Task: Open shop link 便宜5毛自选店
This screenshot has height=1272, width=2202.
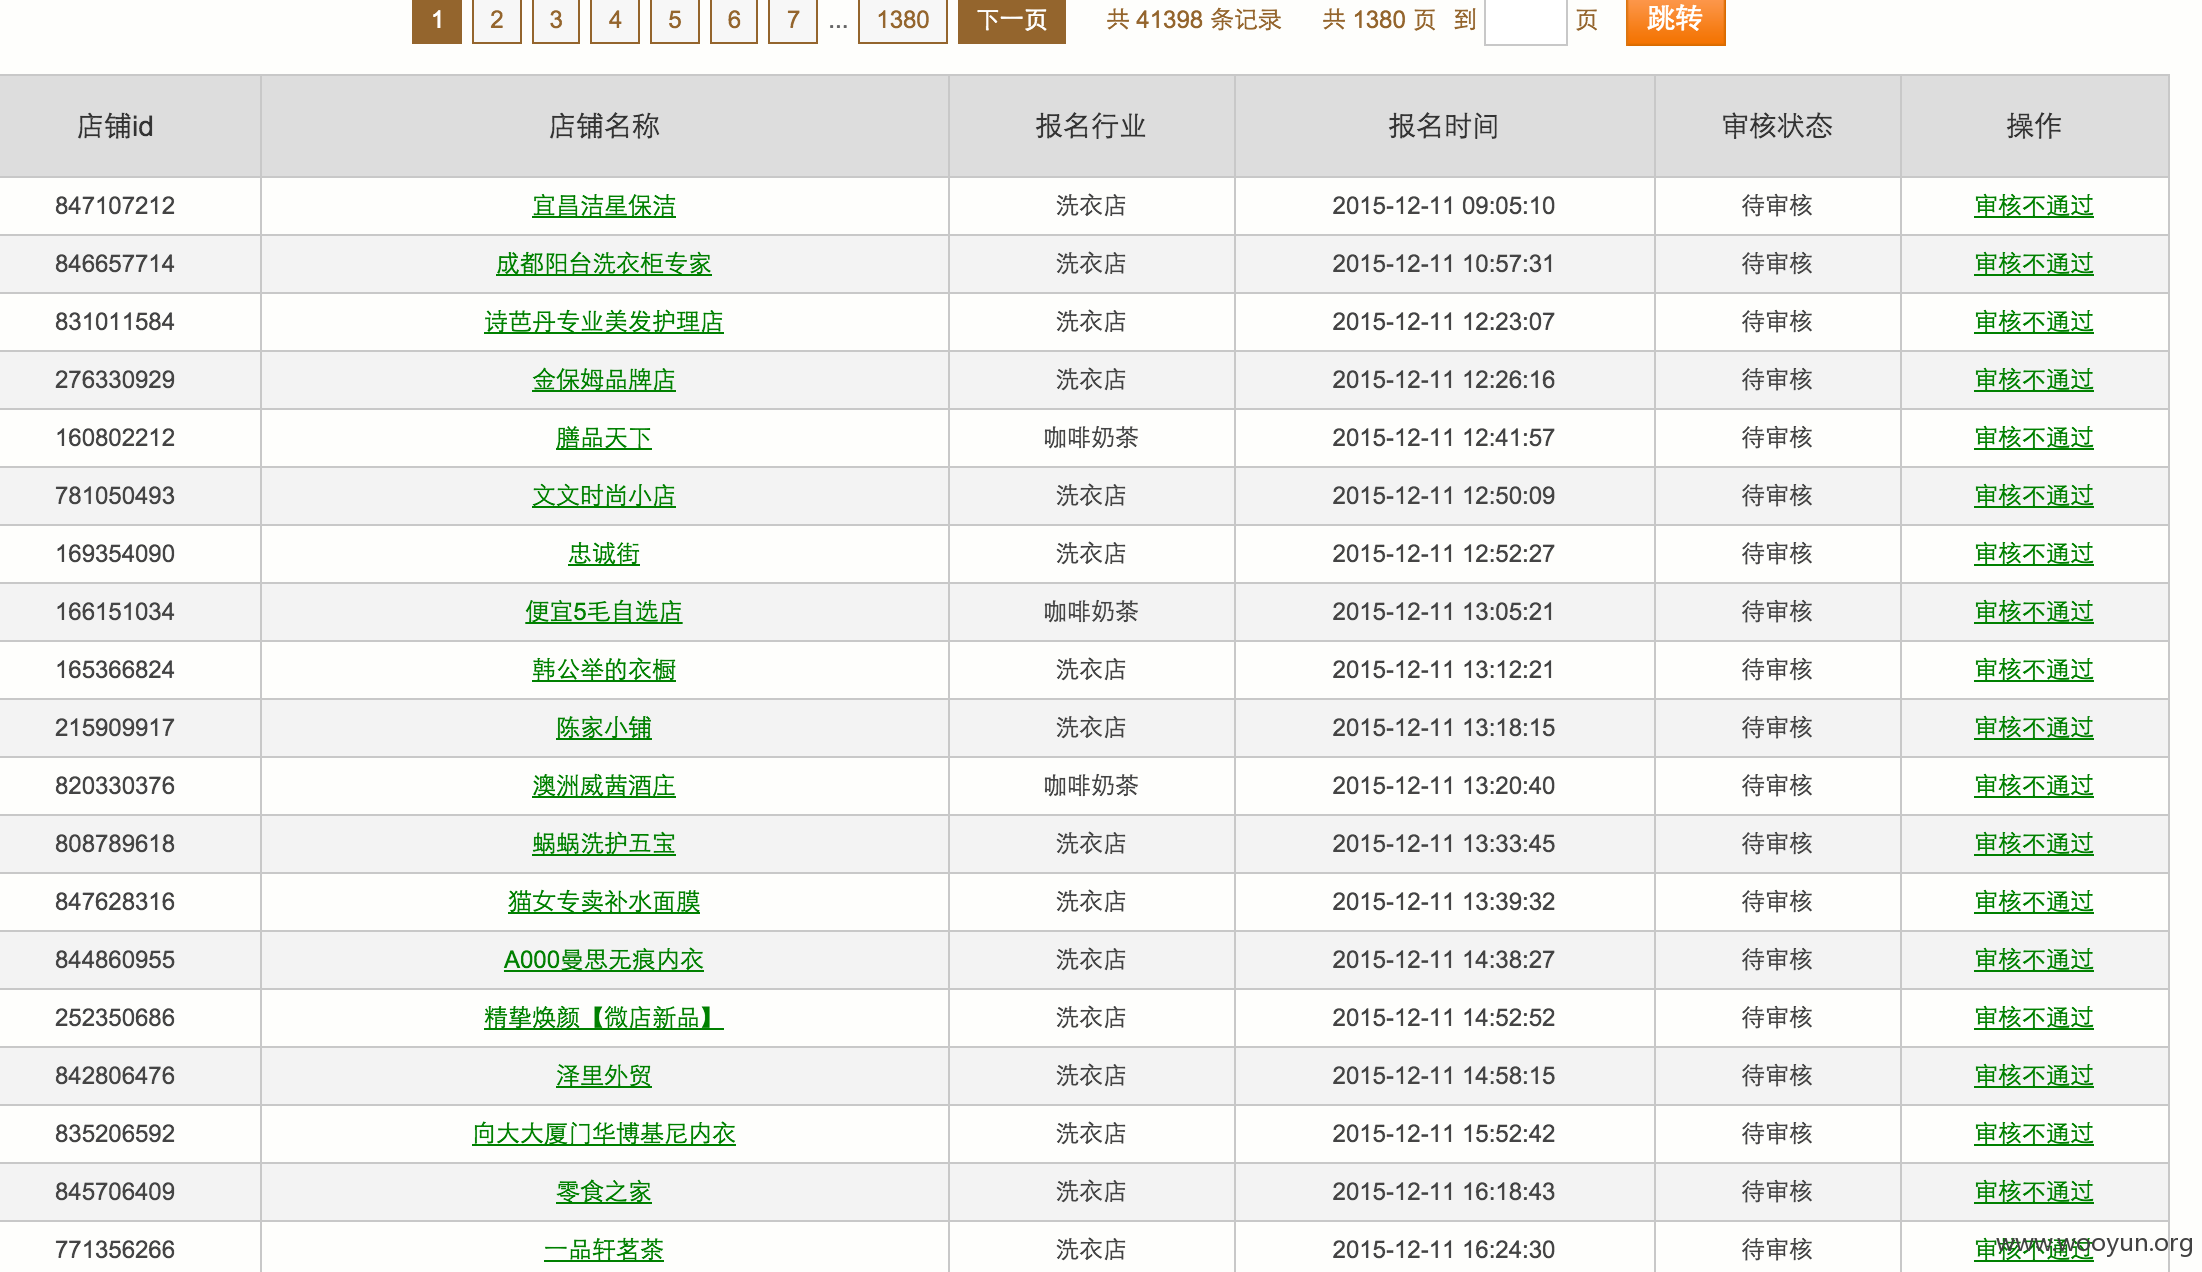Action: (x=604, y=612)
